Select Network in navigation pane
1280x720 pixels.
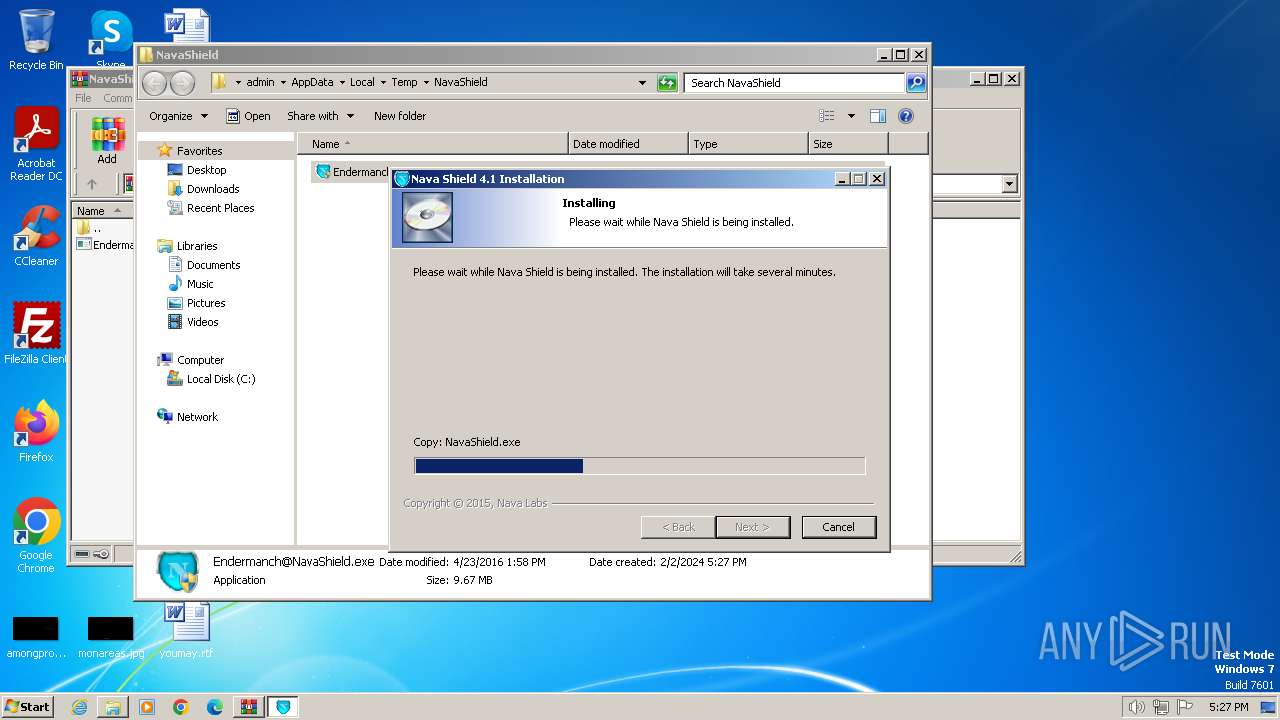pos(197,417)
